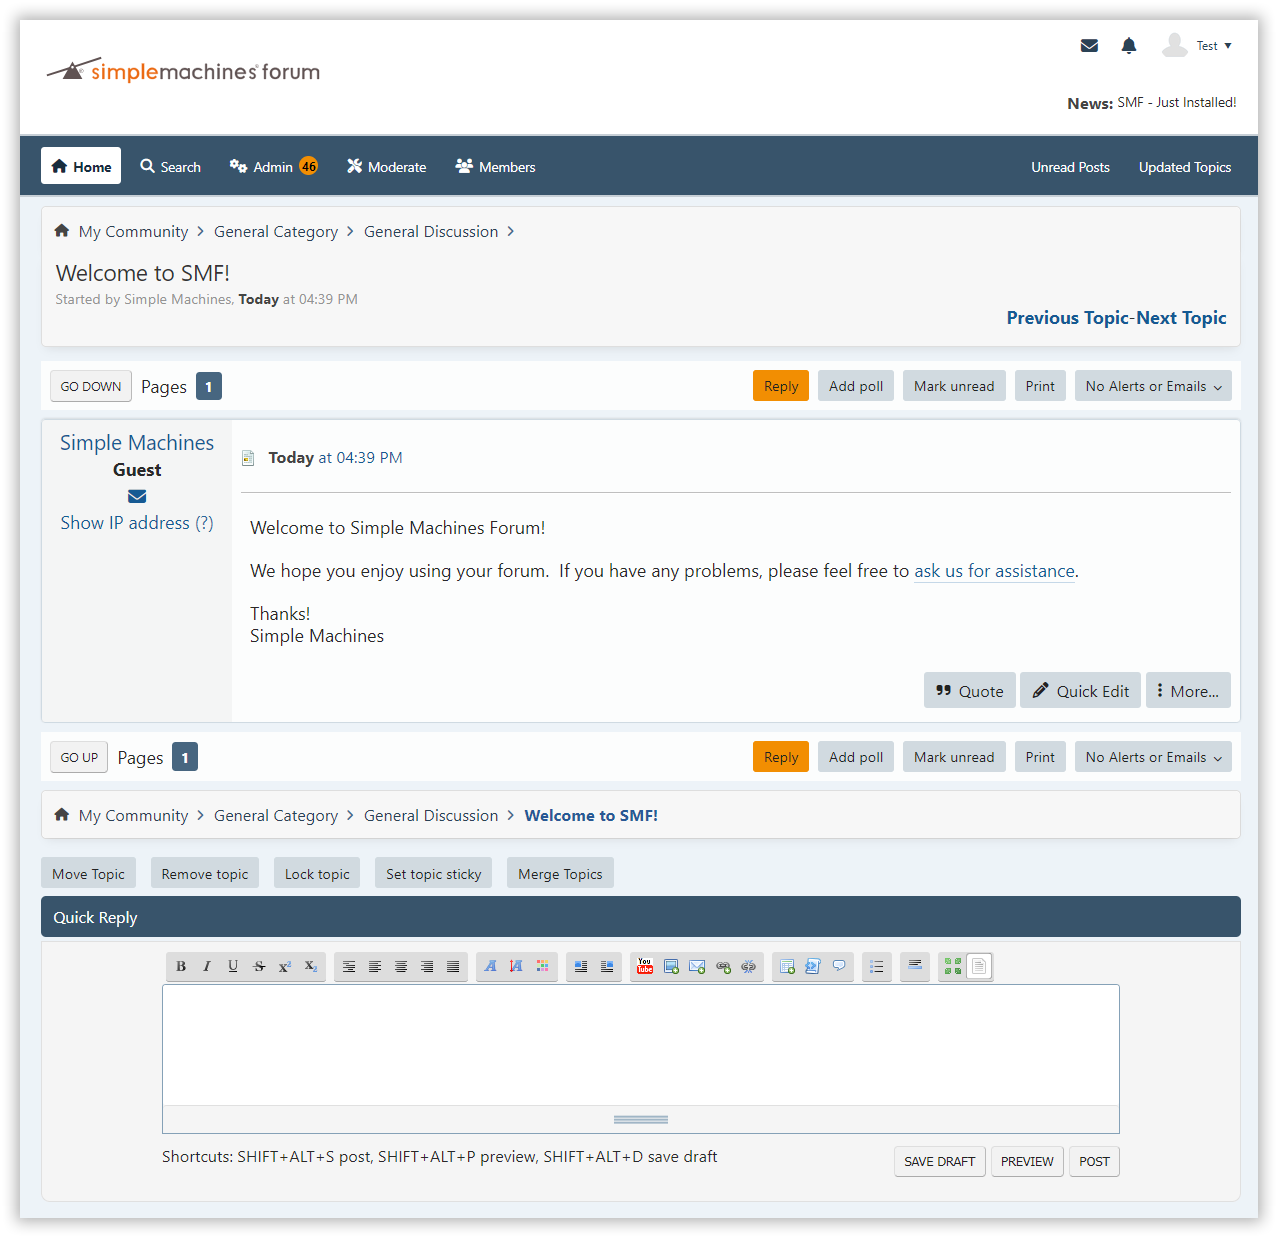Click the email envelope under Simple Machines
This screenshot has height=1238, width=1278.
point(137,496)
